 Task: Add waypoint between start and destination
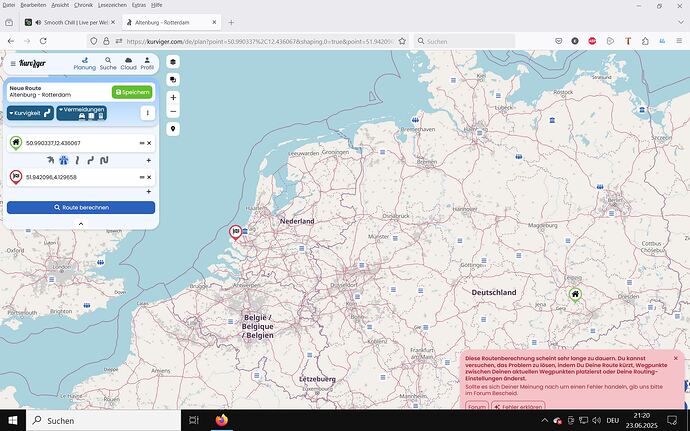[149, 160]
